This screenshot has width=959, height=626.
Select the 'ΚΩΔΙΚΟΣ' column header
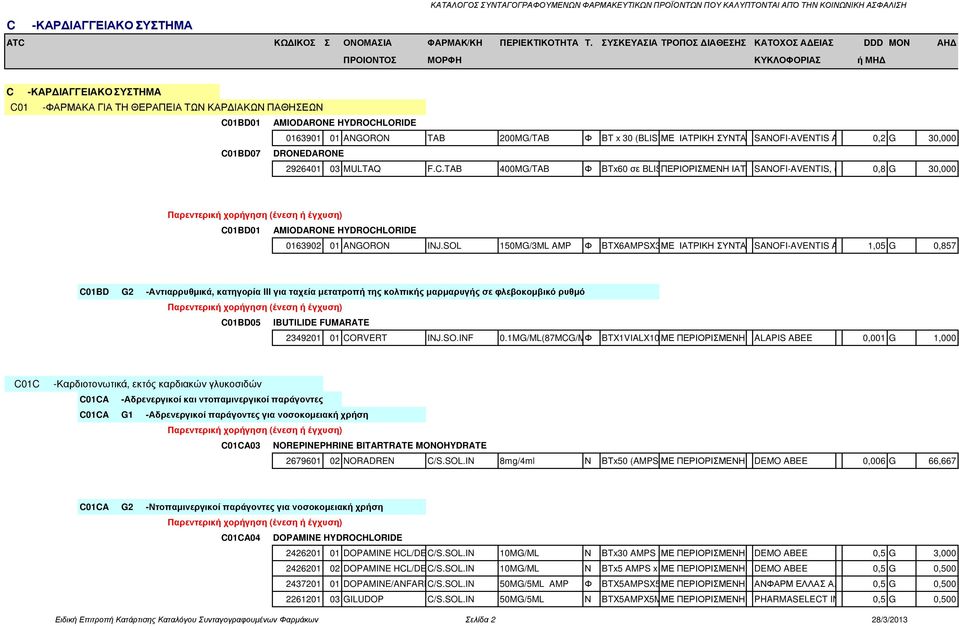(295, 43)
